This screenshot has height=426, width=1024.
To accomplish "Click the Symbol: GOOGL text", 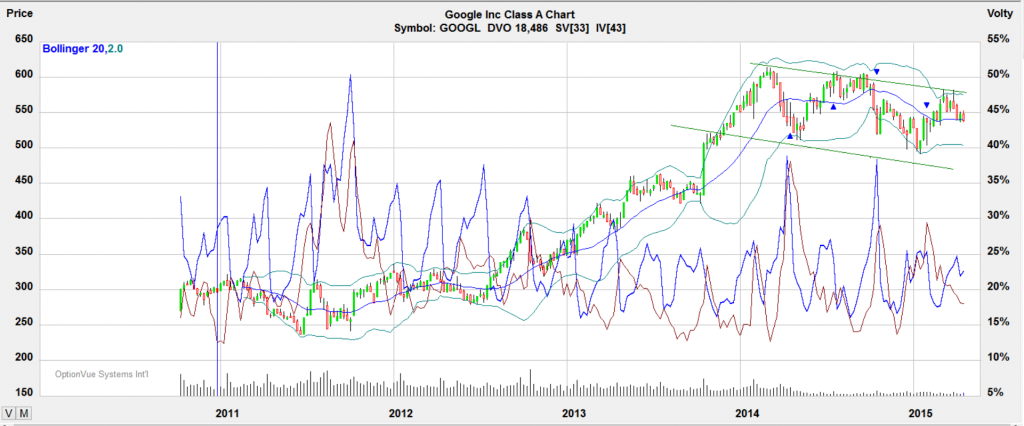I will coord(438,28).
